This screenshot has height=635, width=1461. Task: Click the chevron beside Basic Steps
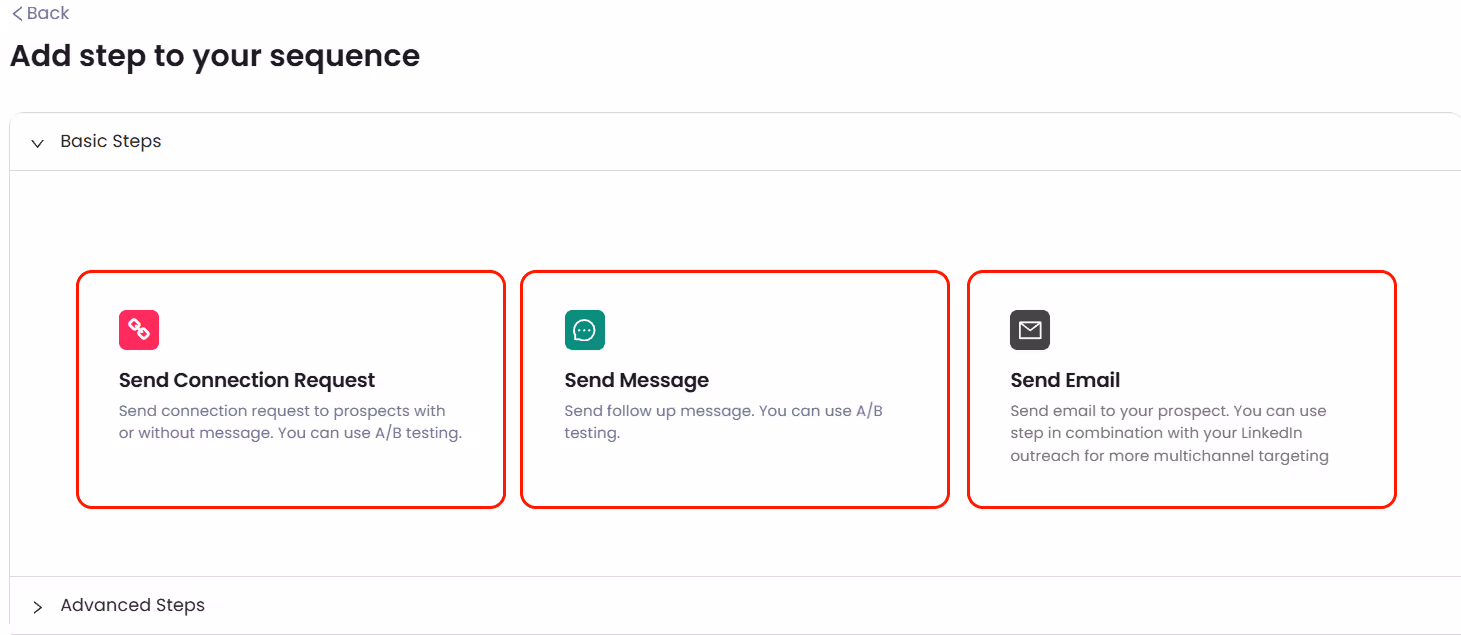tap(37, 142)
